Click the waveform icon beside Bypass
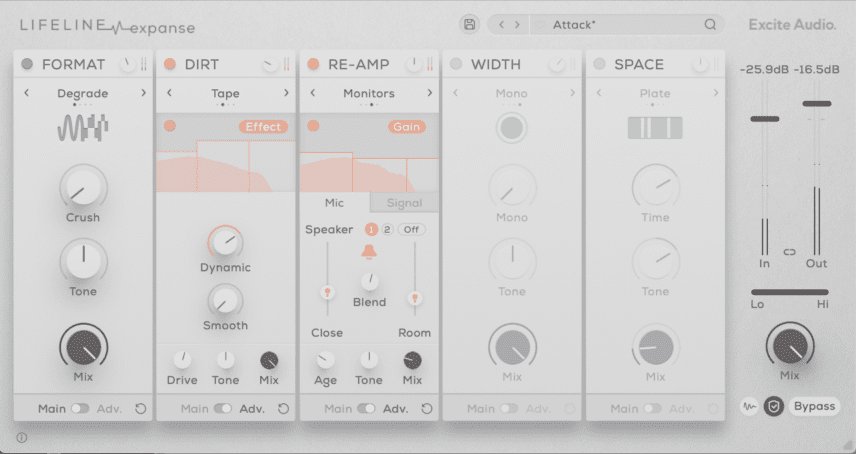Screen dimensions: 856x454 click(x=750, y=407)
